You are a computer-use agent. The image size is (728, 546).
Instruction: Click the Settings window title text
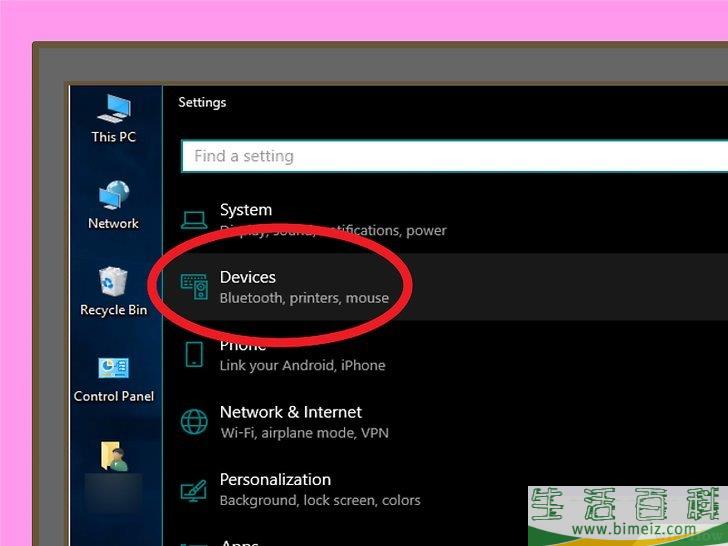[x=202, y=102]
